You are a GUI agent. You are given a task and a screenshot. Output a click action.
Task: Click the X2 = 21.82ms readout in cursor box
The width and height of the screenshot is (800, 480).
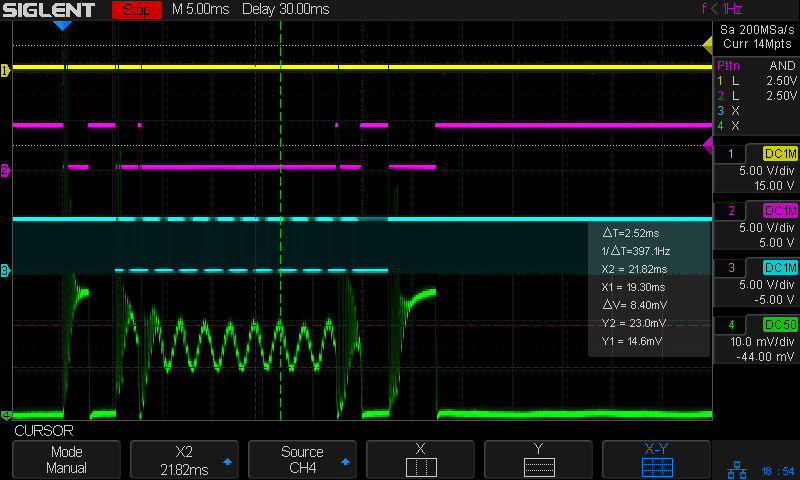click(x=634, y=269)
